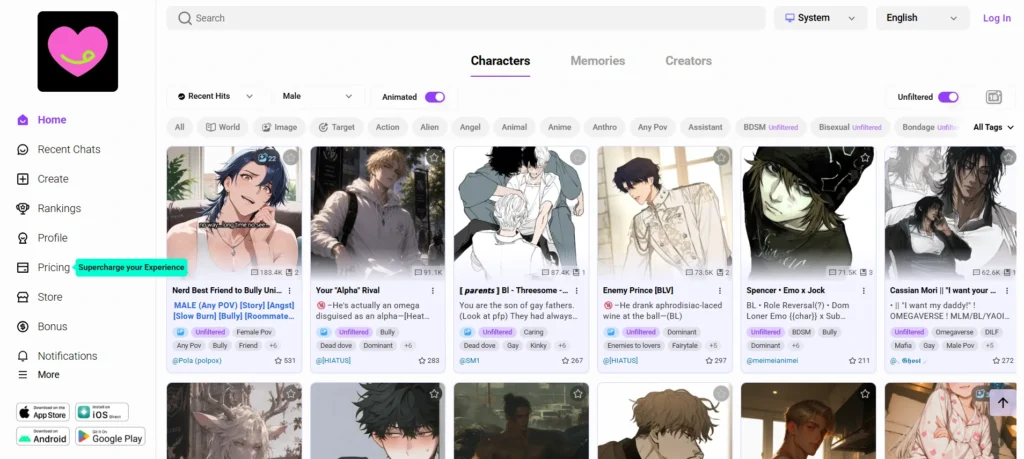Go to Profile in sidebar
The width and height of the screenshot is (1024, 459).
42,238
